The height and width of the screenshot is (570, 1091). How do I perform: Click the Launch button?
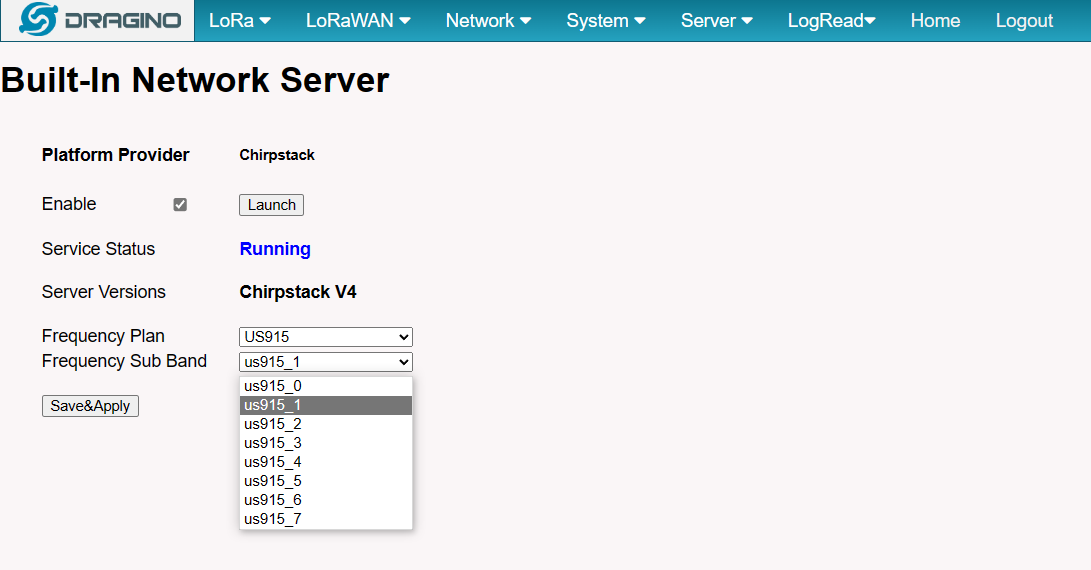click(x=271, y=205)
